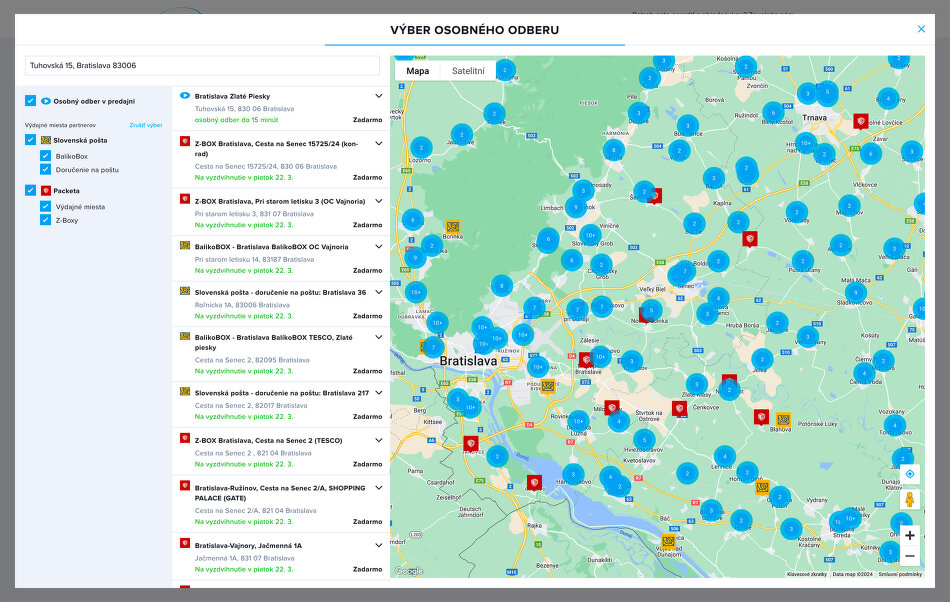This screenshot has height=602, width=950.
Task: Close the pickup selection dialog
Action: pyautogui.click(x=921, y=29)
